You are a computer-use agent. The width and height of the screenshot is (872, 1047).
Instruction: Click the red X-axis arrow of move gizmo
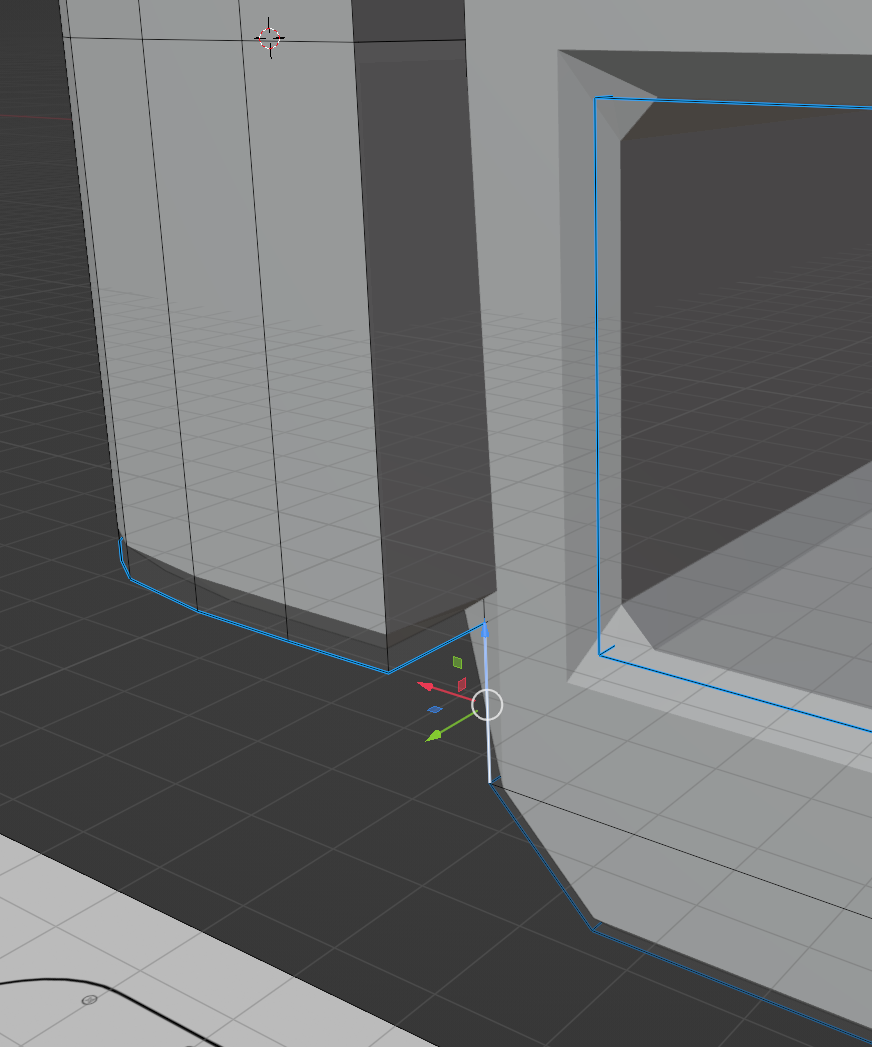425,686
